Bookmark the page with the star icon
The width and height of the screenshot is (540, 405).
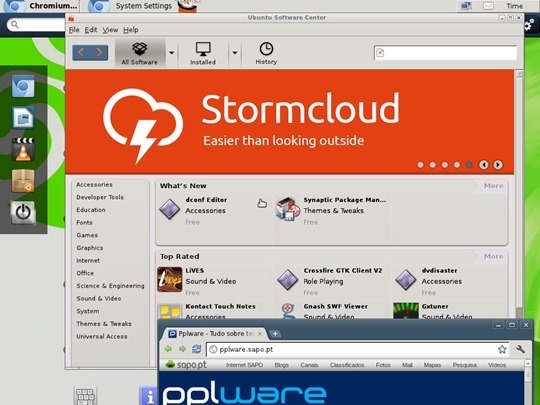502,350
